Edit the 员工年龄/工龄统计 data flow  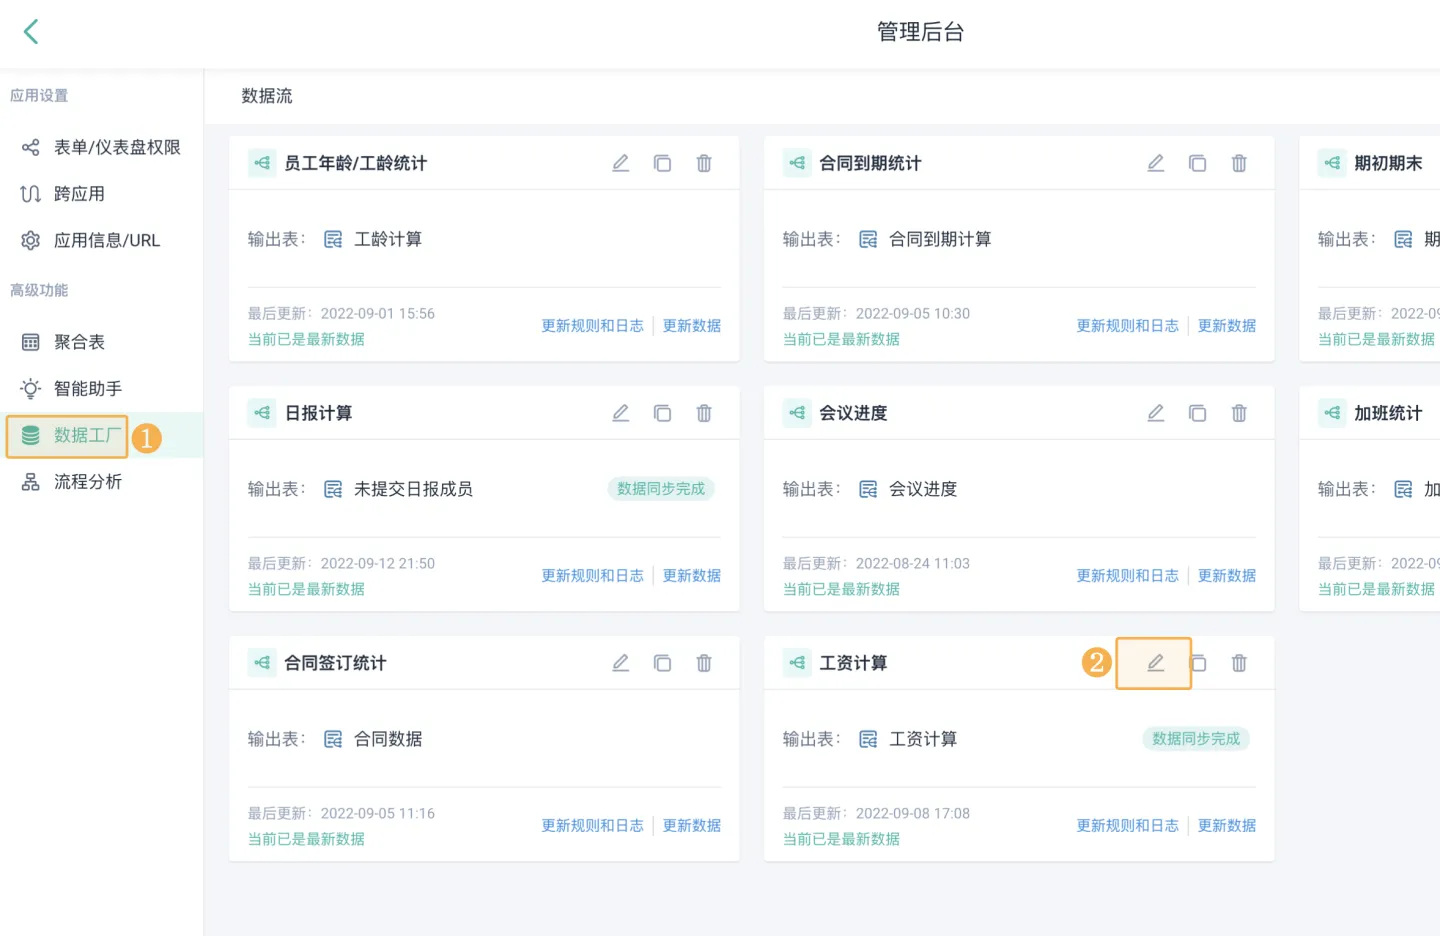(x=621, y=163)
